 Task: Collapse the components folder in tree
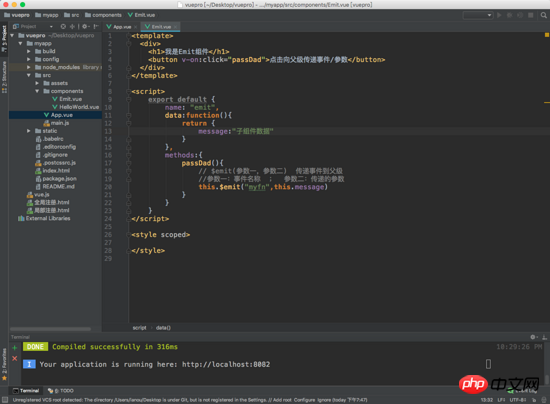point(37,91)
